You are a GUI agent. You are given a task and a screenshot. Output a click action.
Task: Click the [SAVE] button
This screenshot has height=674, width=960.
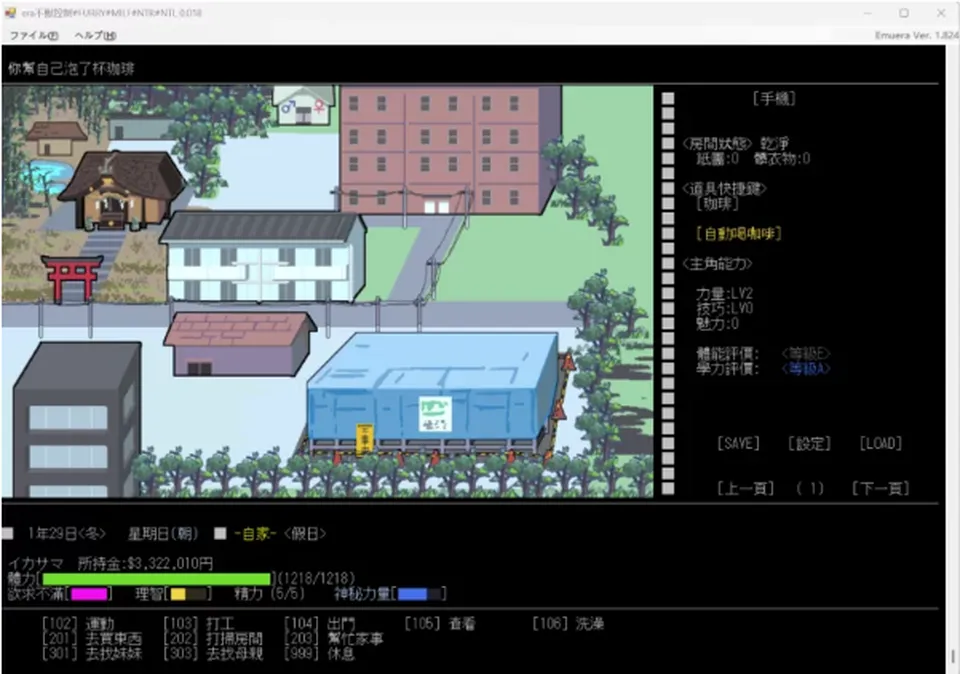[738, 443]
